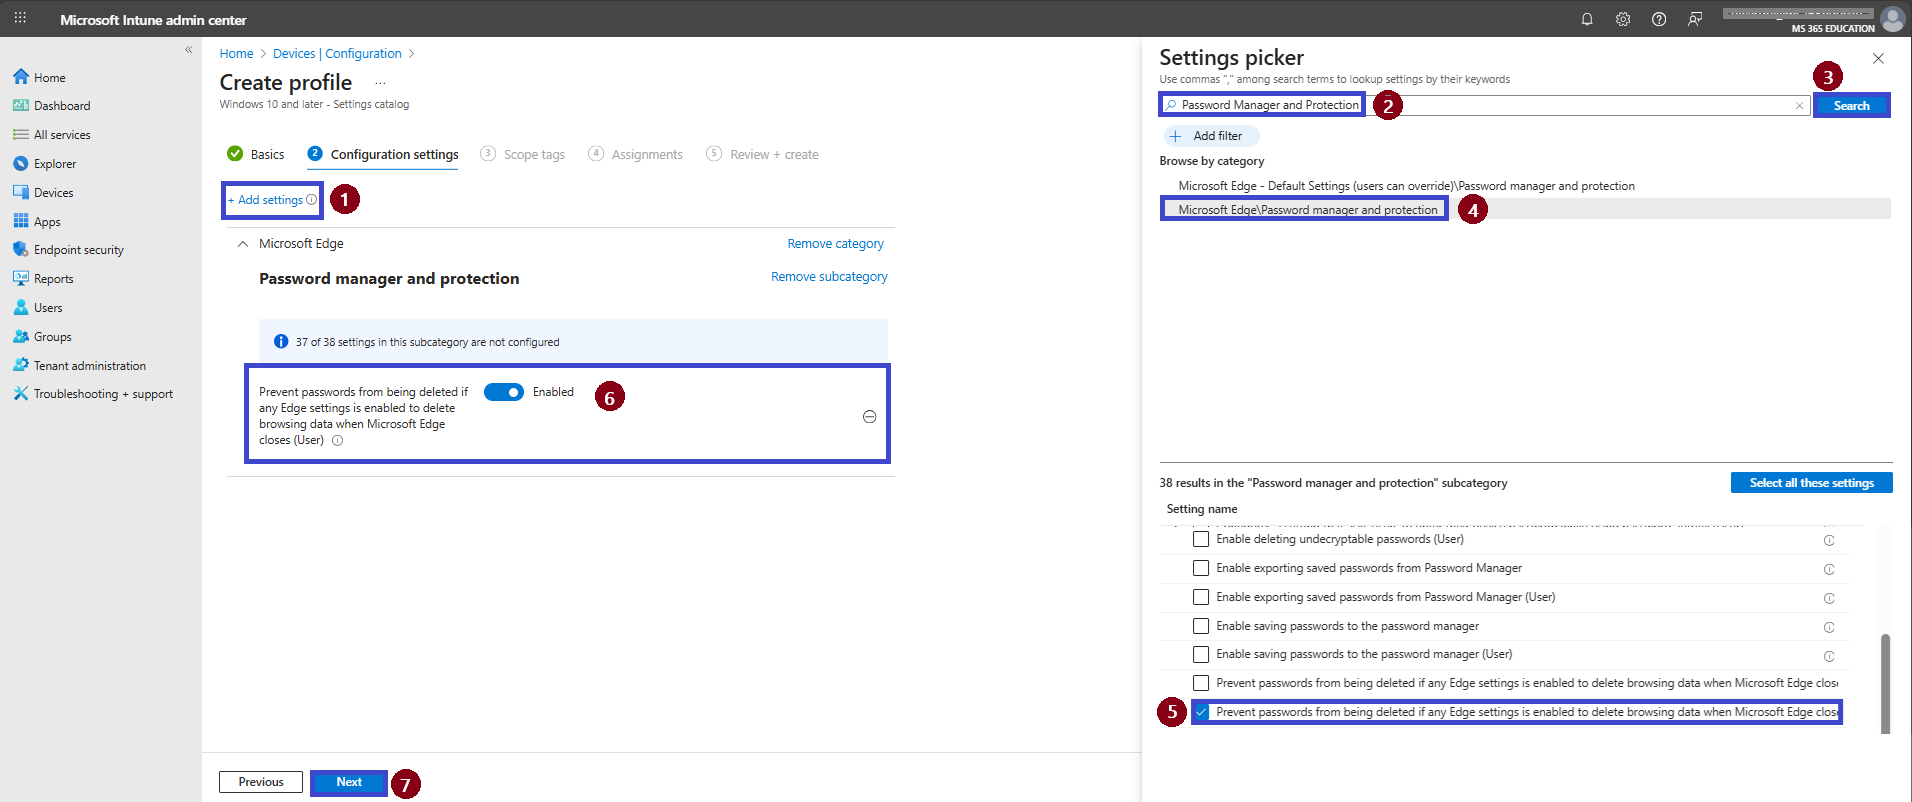Collapse the Microsoft Edge category chevron
Viewport: 1912px width, 802px height.
[x=242, y=244]
